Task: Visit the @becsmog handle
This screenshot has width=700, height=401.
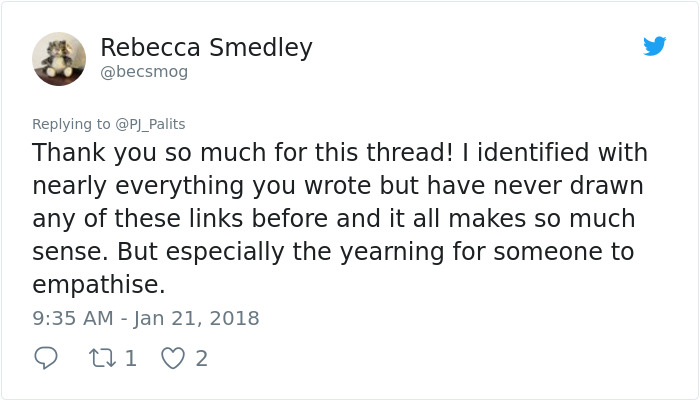Action: (x=144, y=72)
